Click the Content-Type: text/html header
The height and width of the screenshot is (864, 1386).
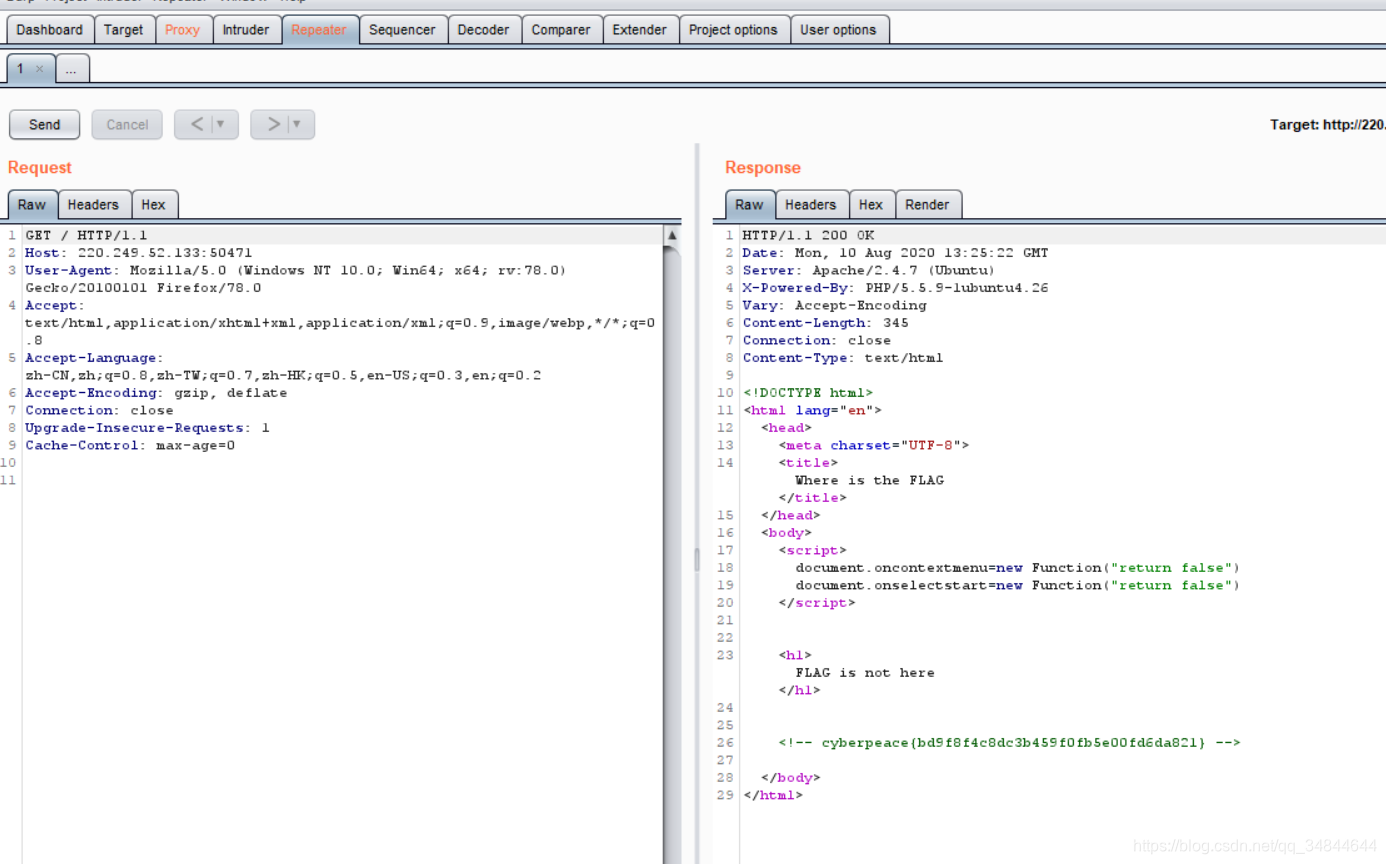point(843,358)
